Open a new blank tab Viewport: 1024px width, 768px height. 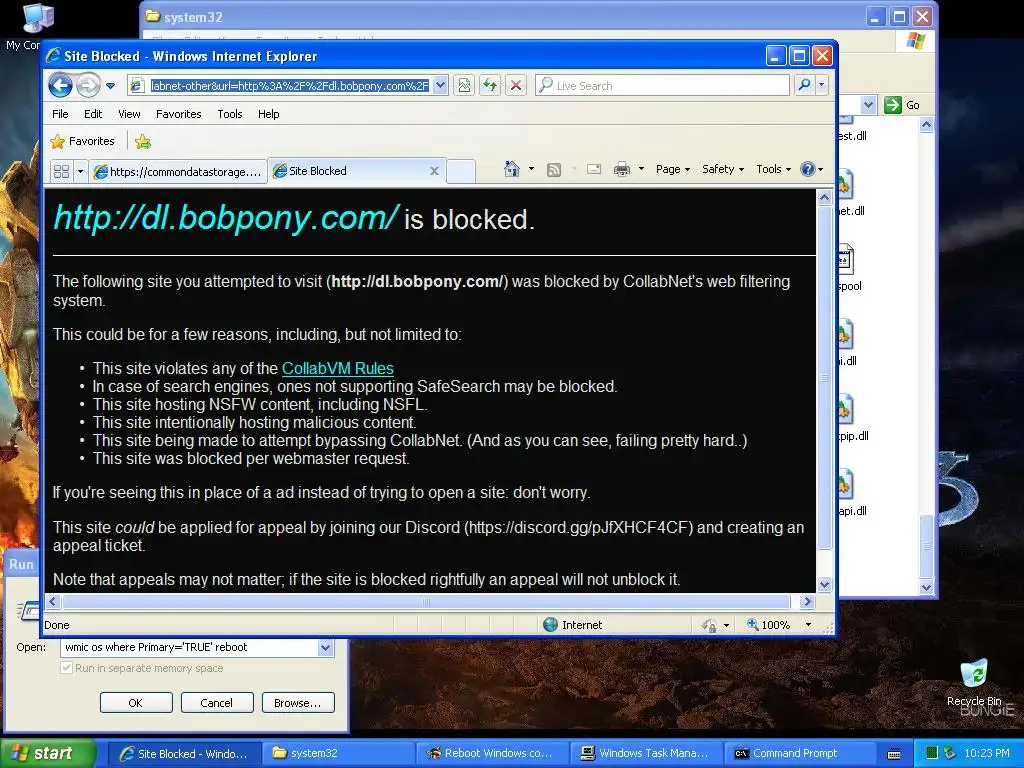click(x=461, y=171)
